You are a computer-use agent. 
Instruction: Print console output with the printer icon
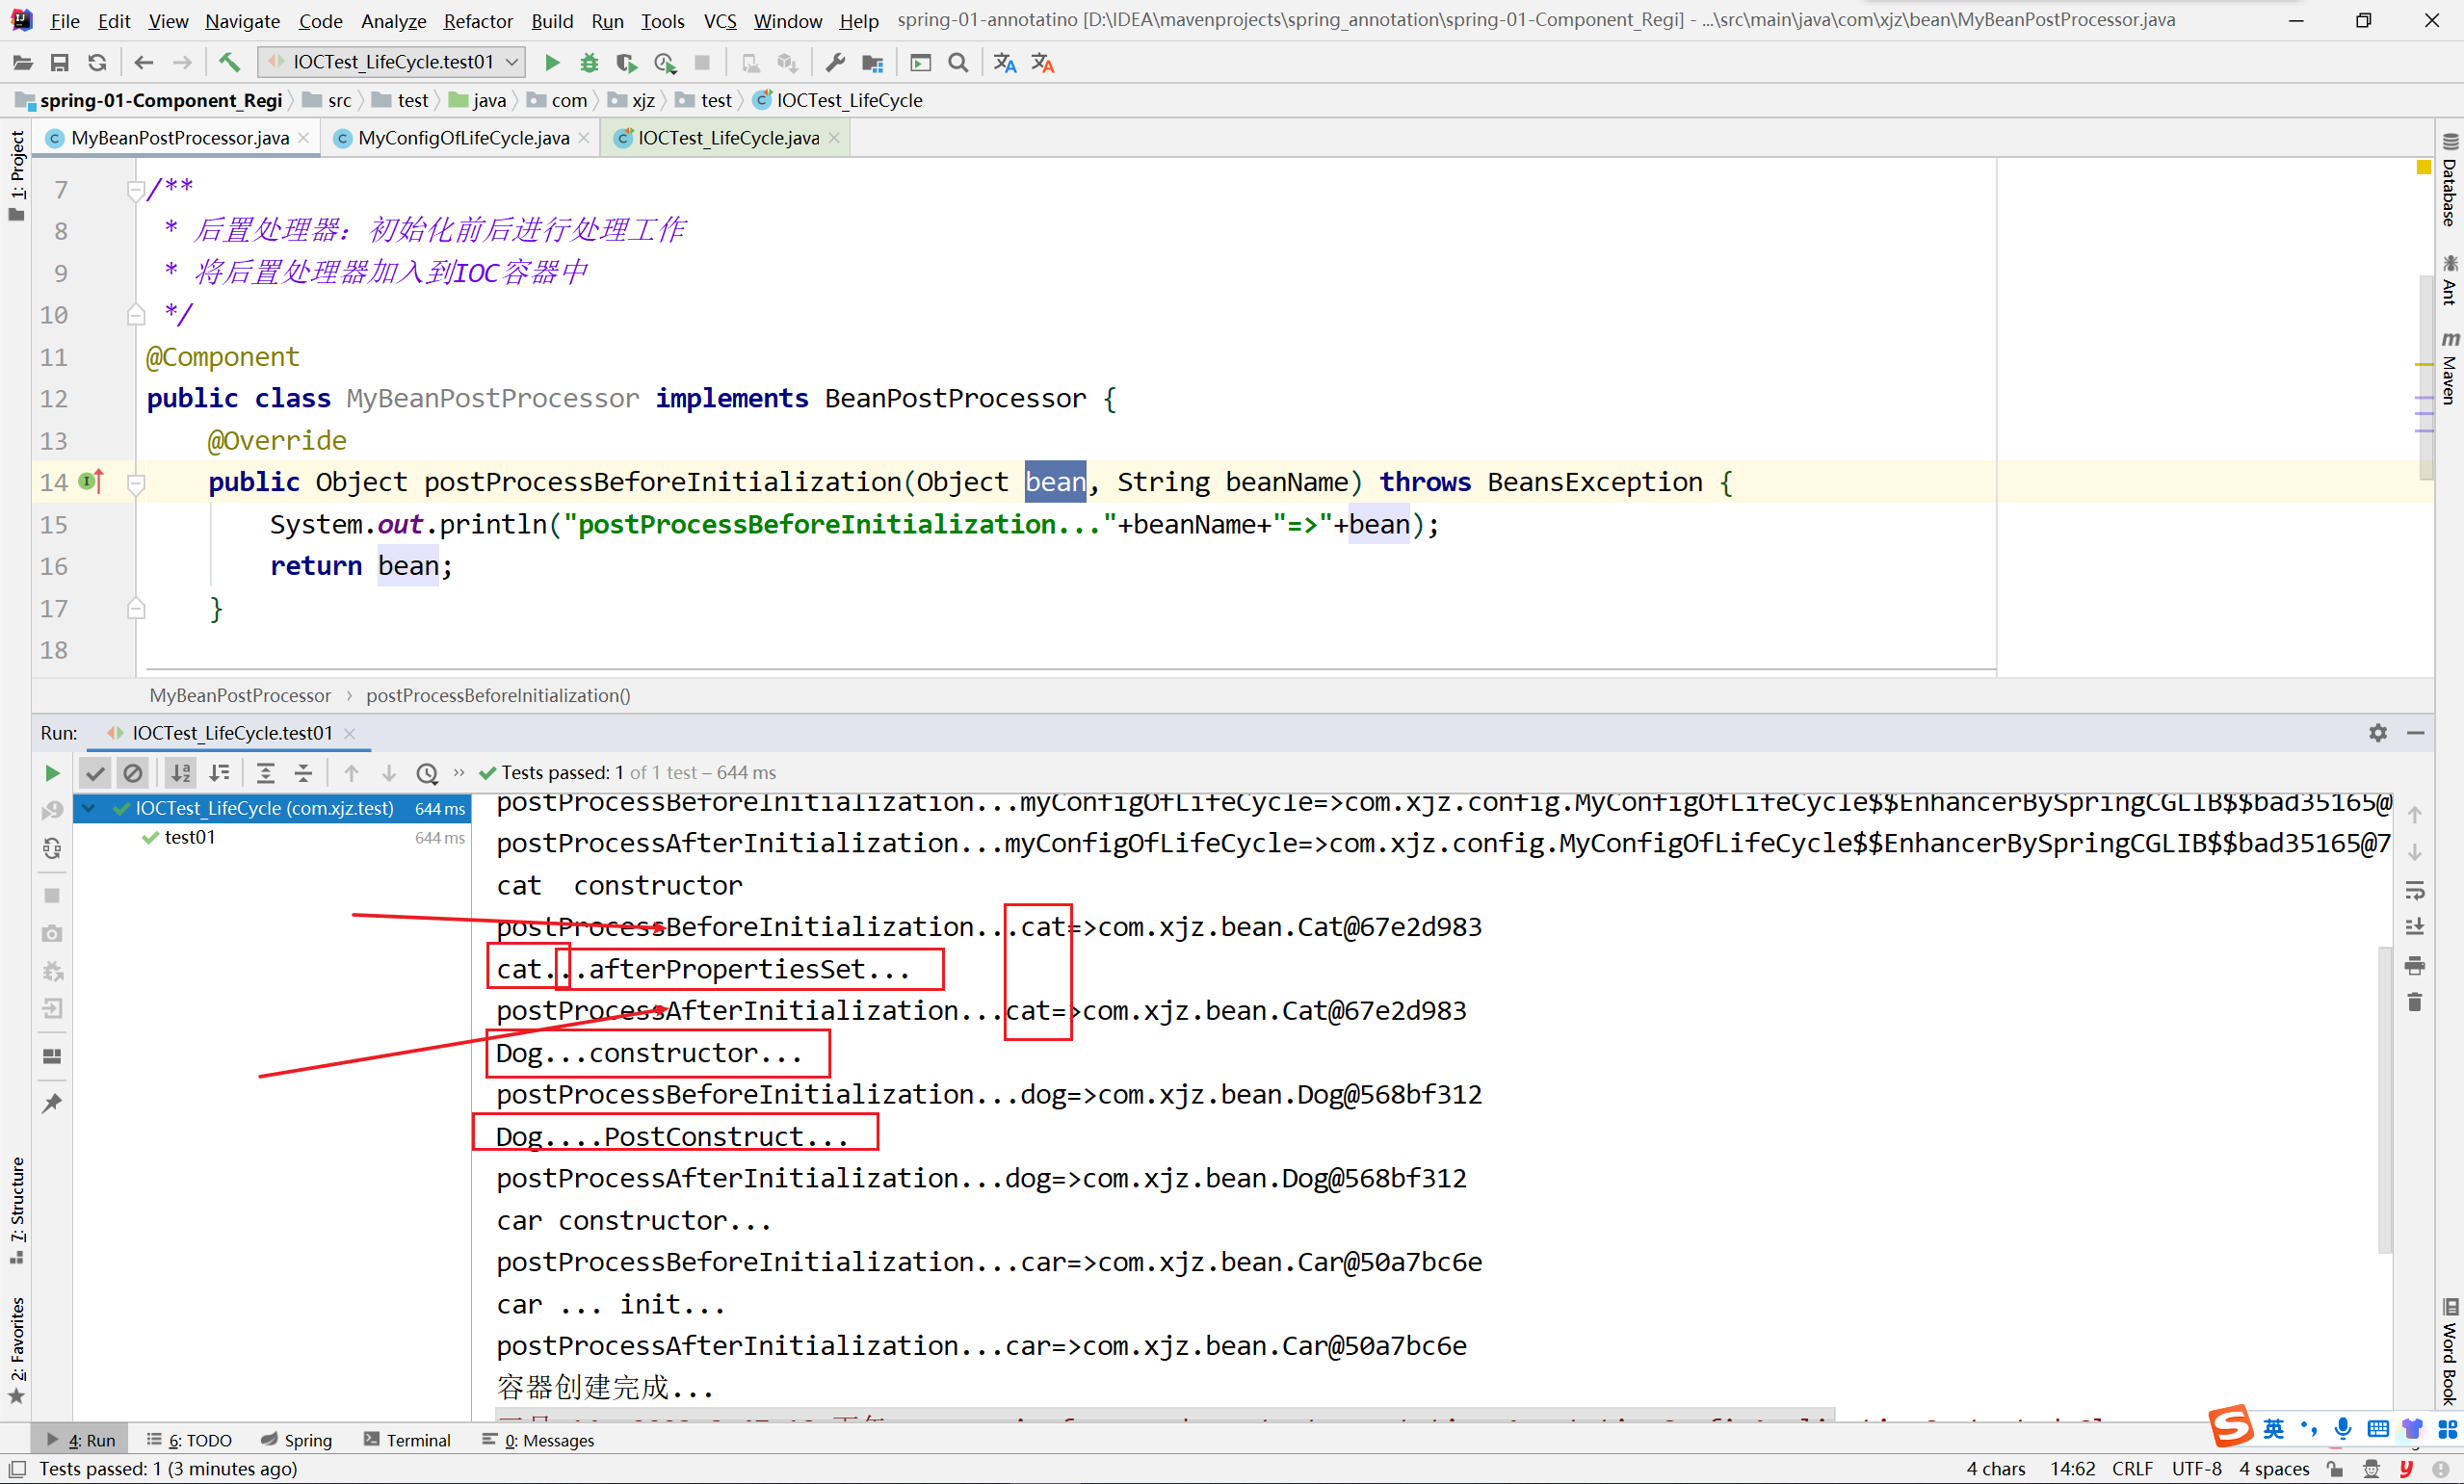click(x=2415, y=965)
